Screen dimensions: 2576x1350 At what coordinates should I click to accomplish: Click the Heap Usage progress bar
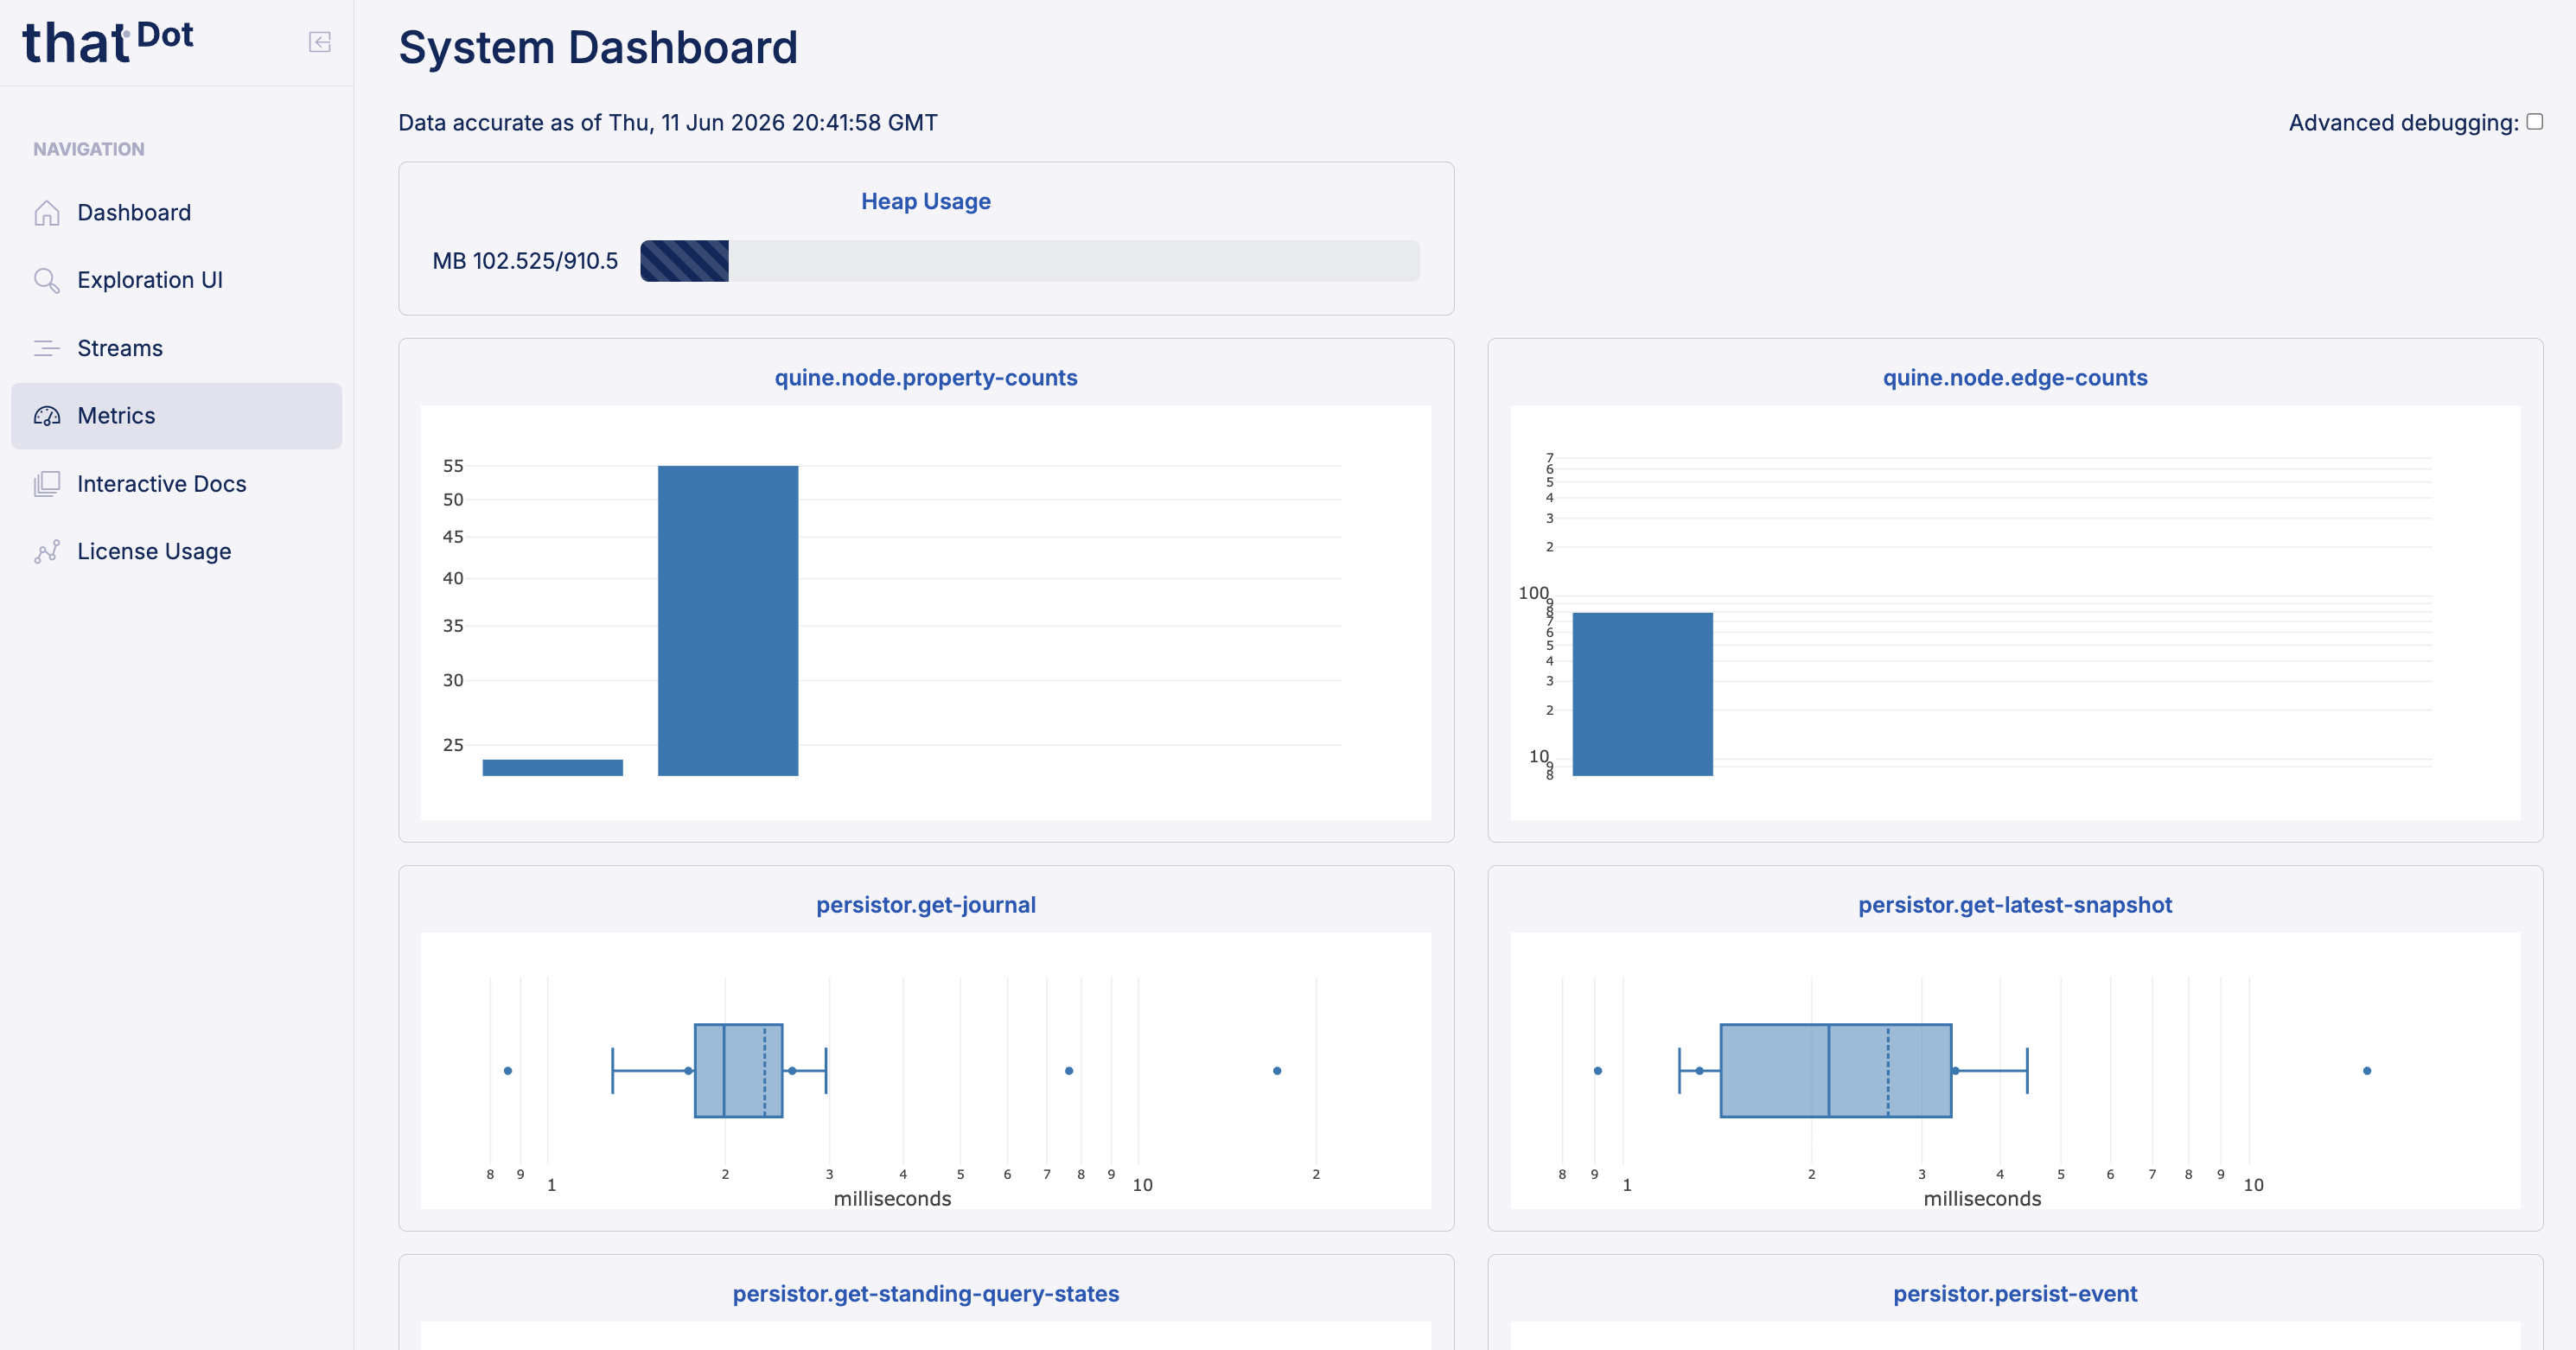click(x=1030, y=261)
